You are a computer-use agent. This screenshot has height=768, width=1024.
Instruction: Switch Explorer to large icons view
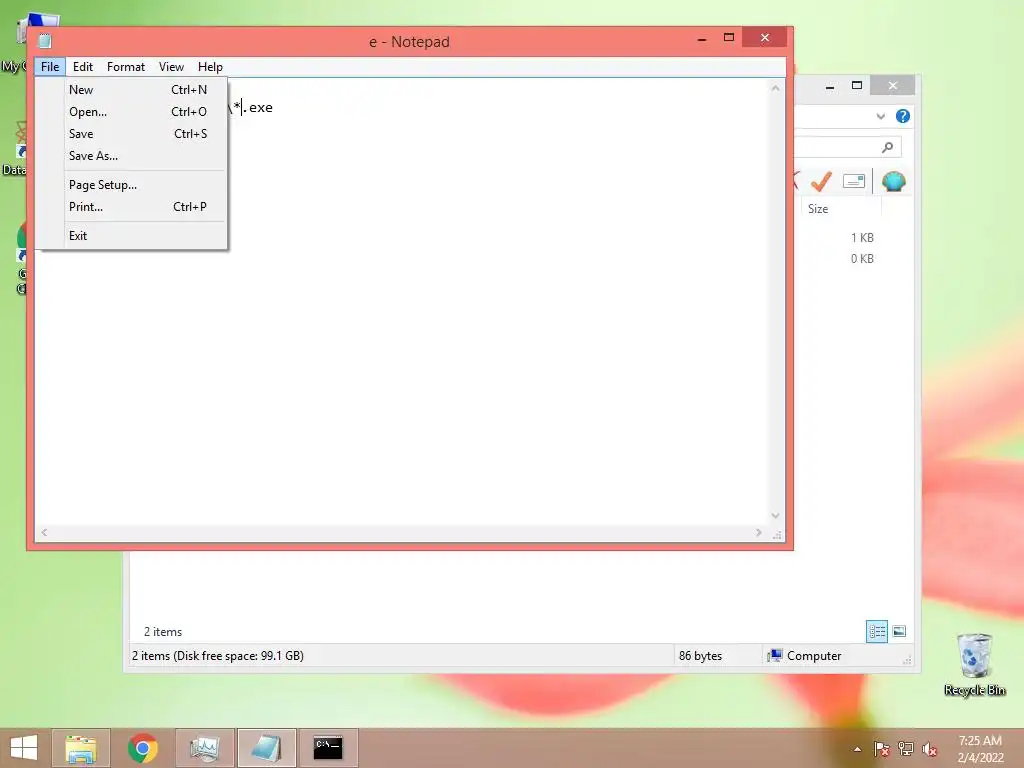(899, 632)
